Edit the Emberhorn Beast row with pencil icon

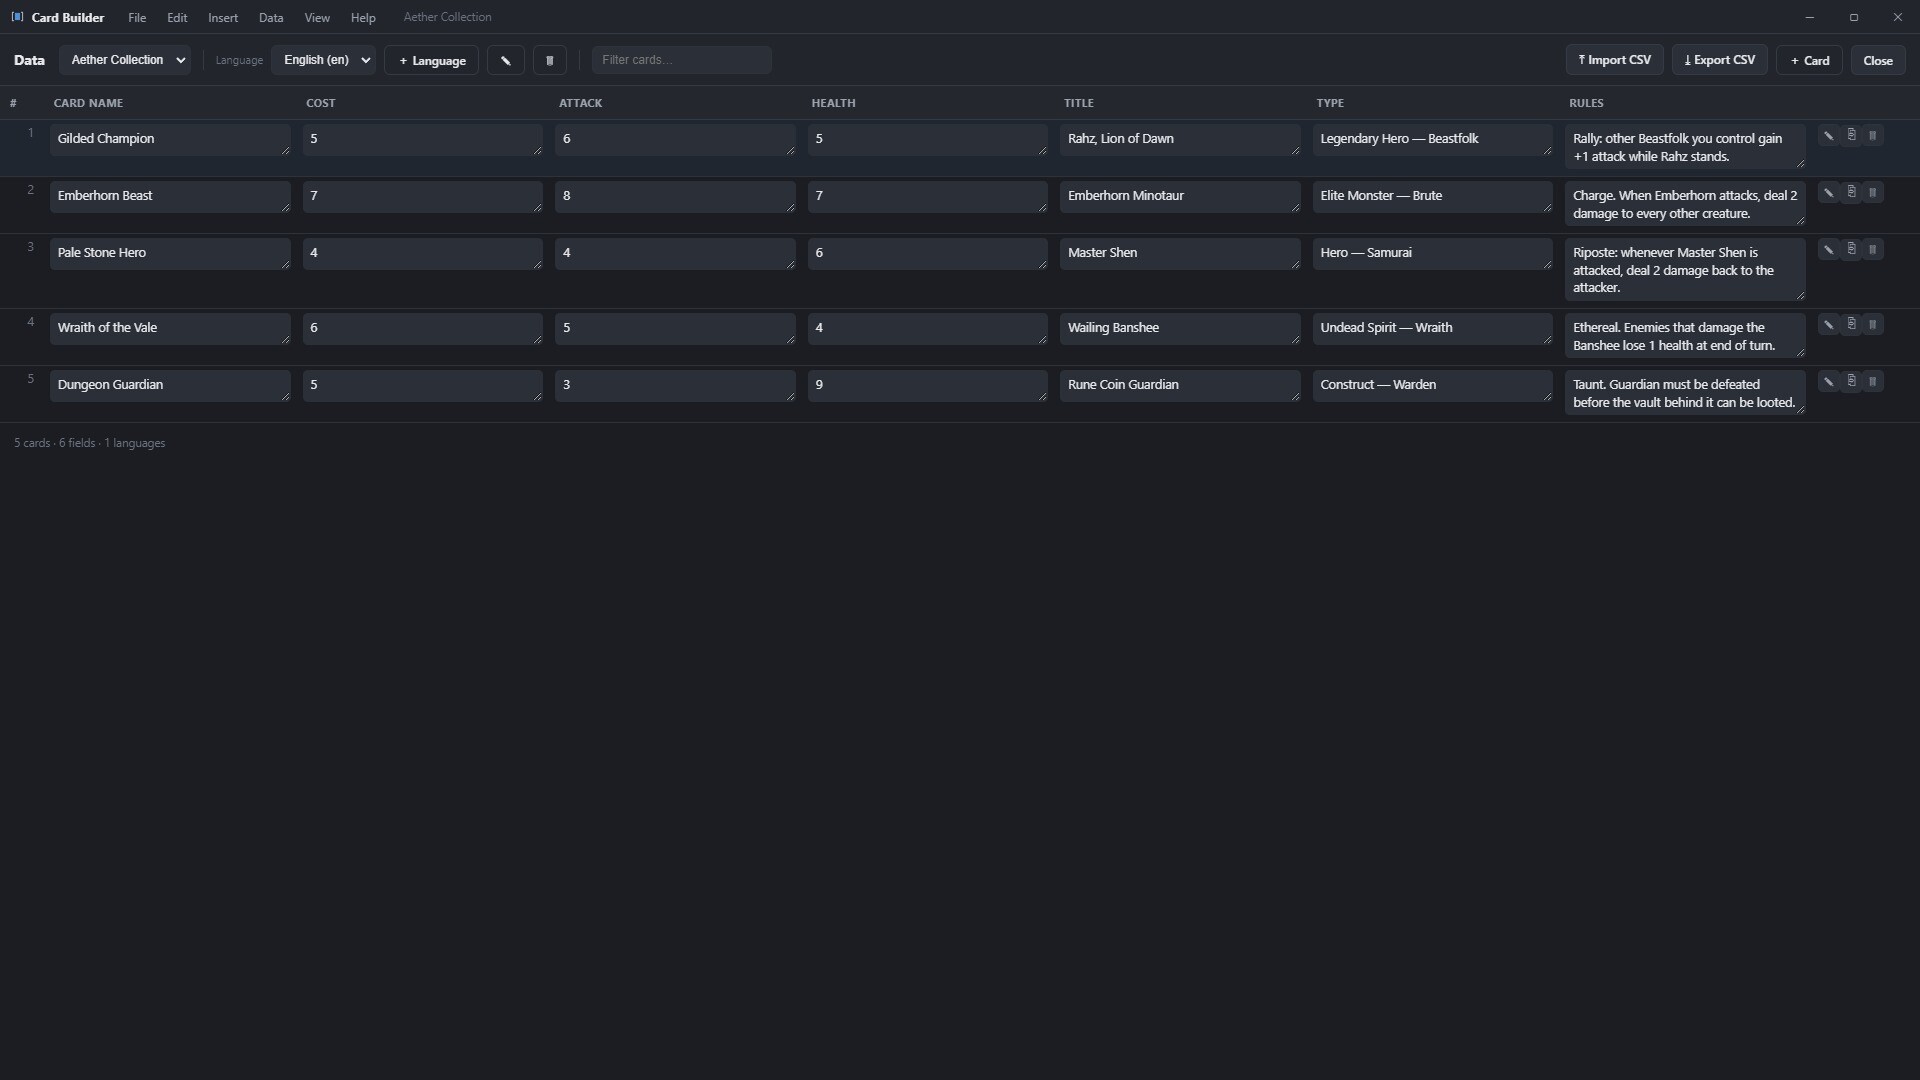point(1828,192)
